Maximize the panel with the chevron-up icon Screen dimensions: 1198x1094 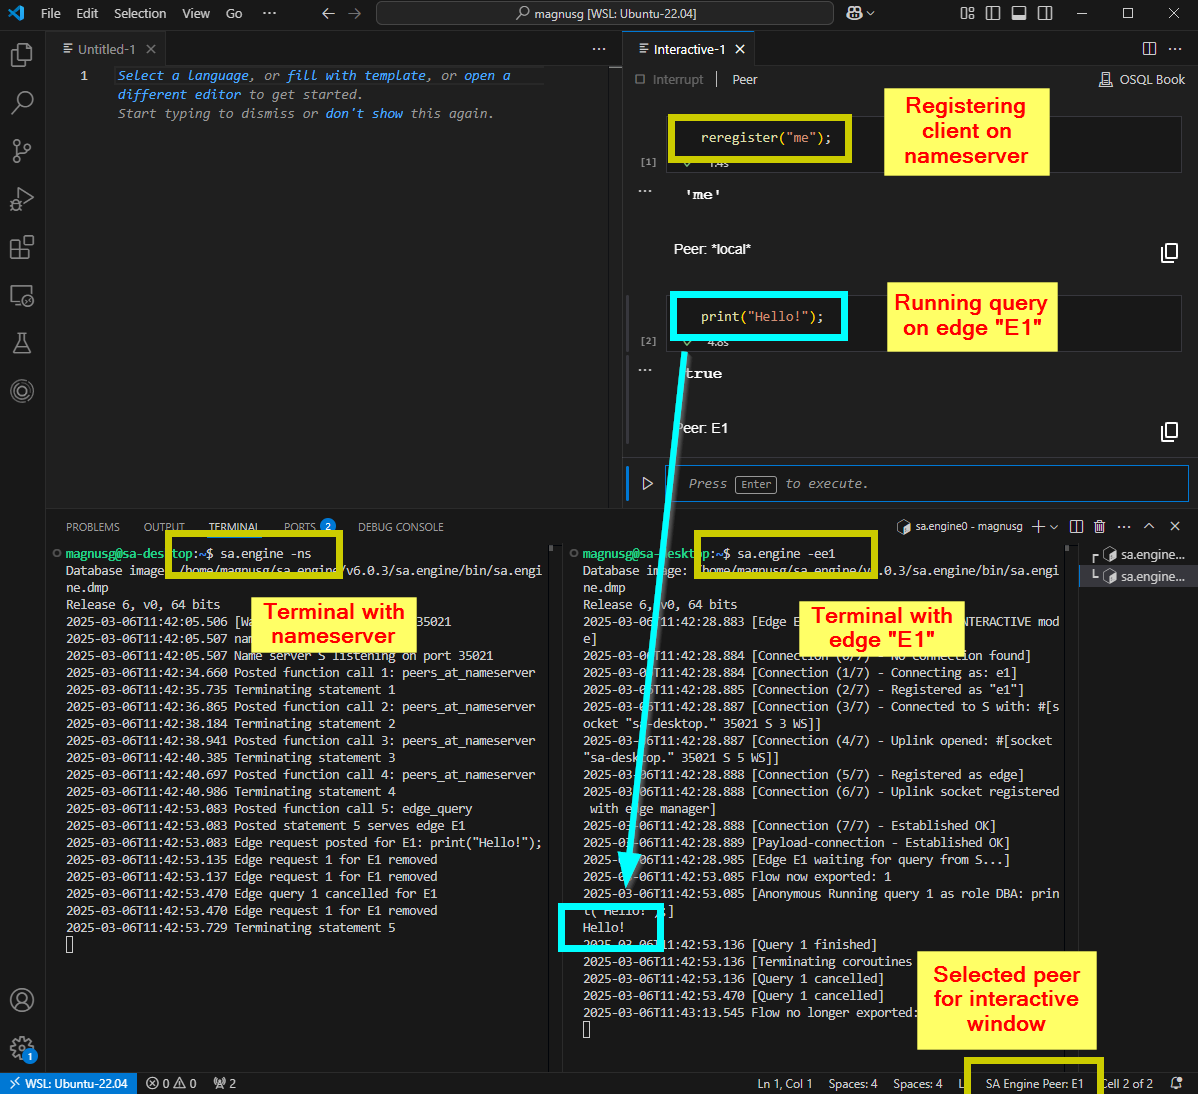1149,526
